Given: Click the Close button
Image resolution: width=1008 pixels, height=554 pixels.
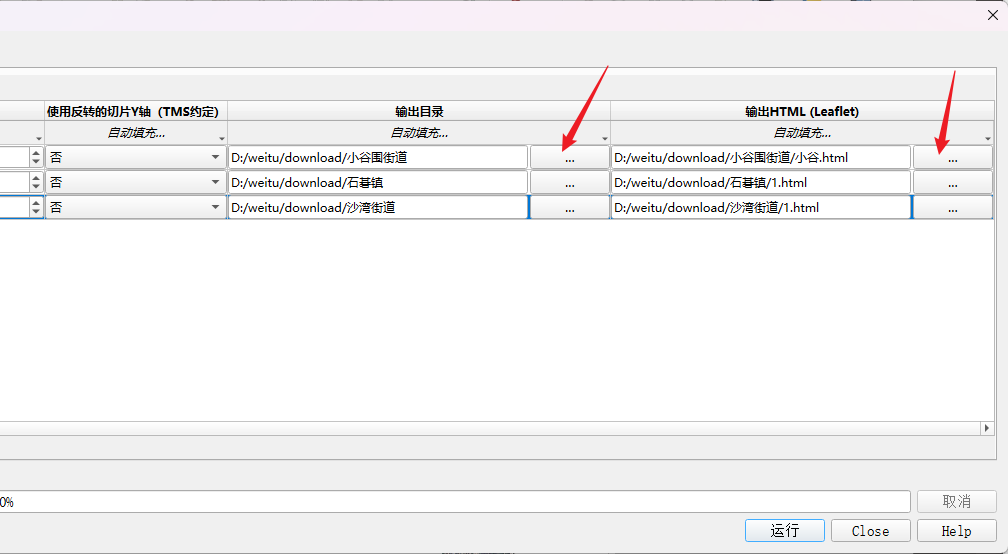Looking at the screenshot, I should pos(870,531).
